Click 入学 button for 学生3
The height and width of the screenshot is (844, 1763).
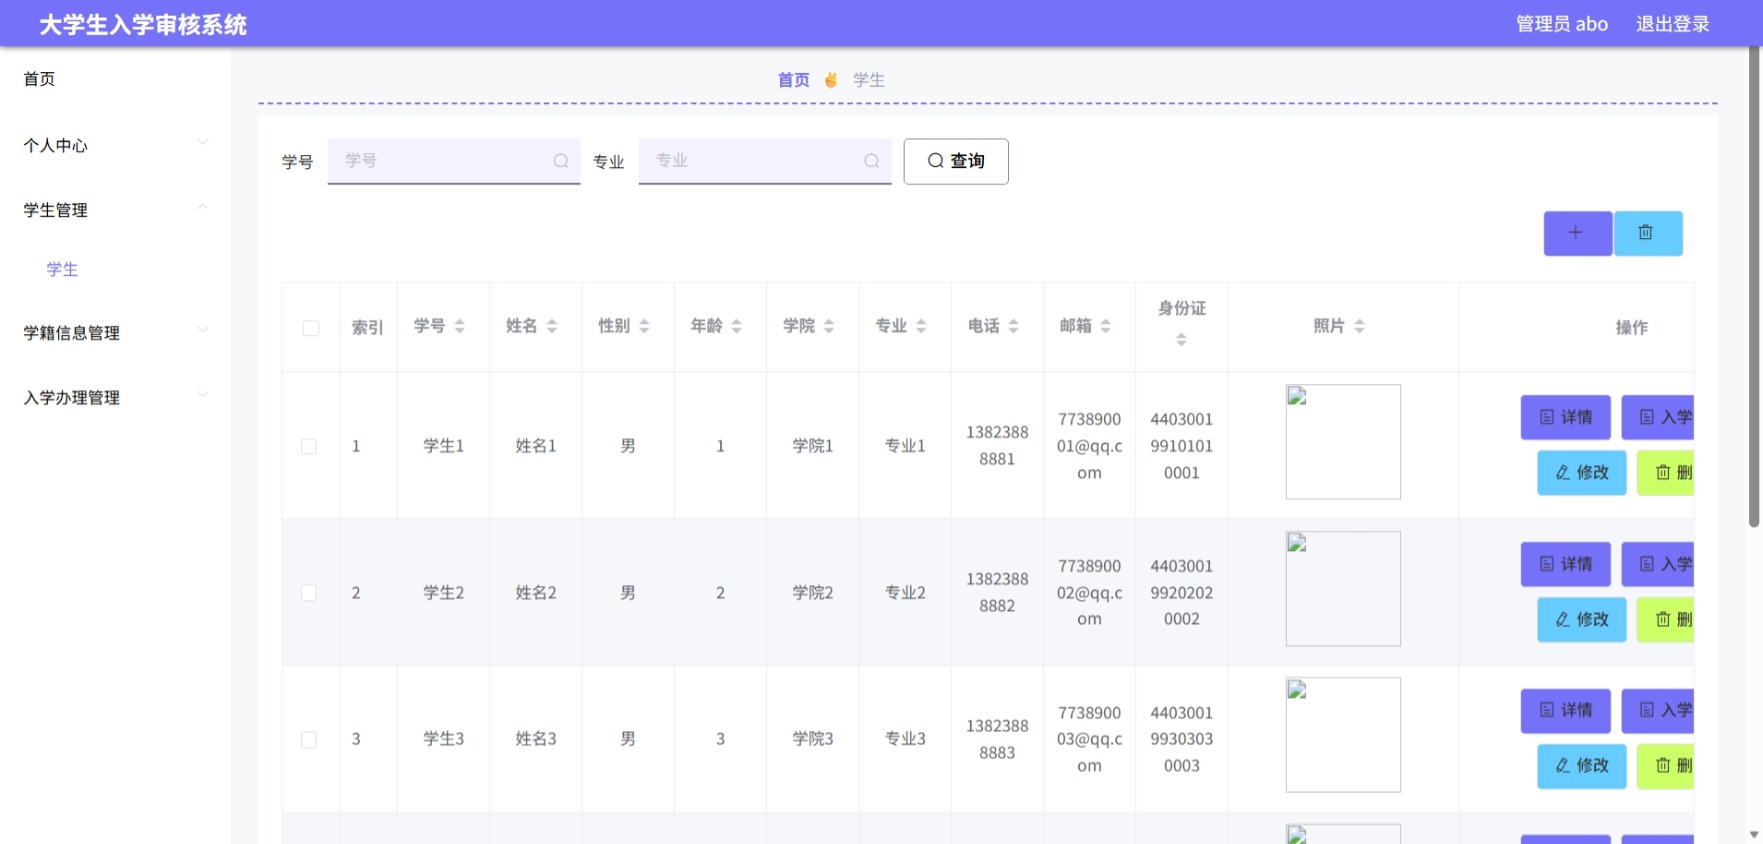(x=1658, y=710)
